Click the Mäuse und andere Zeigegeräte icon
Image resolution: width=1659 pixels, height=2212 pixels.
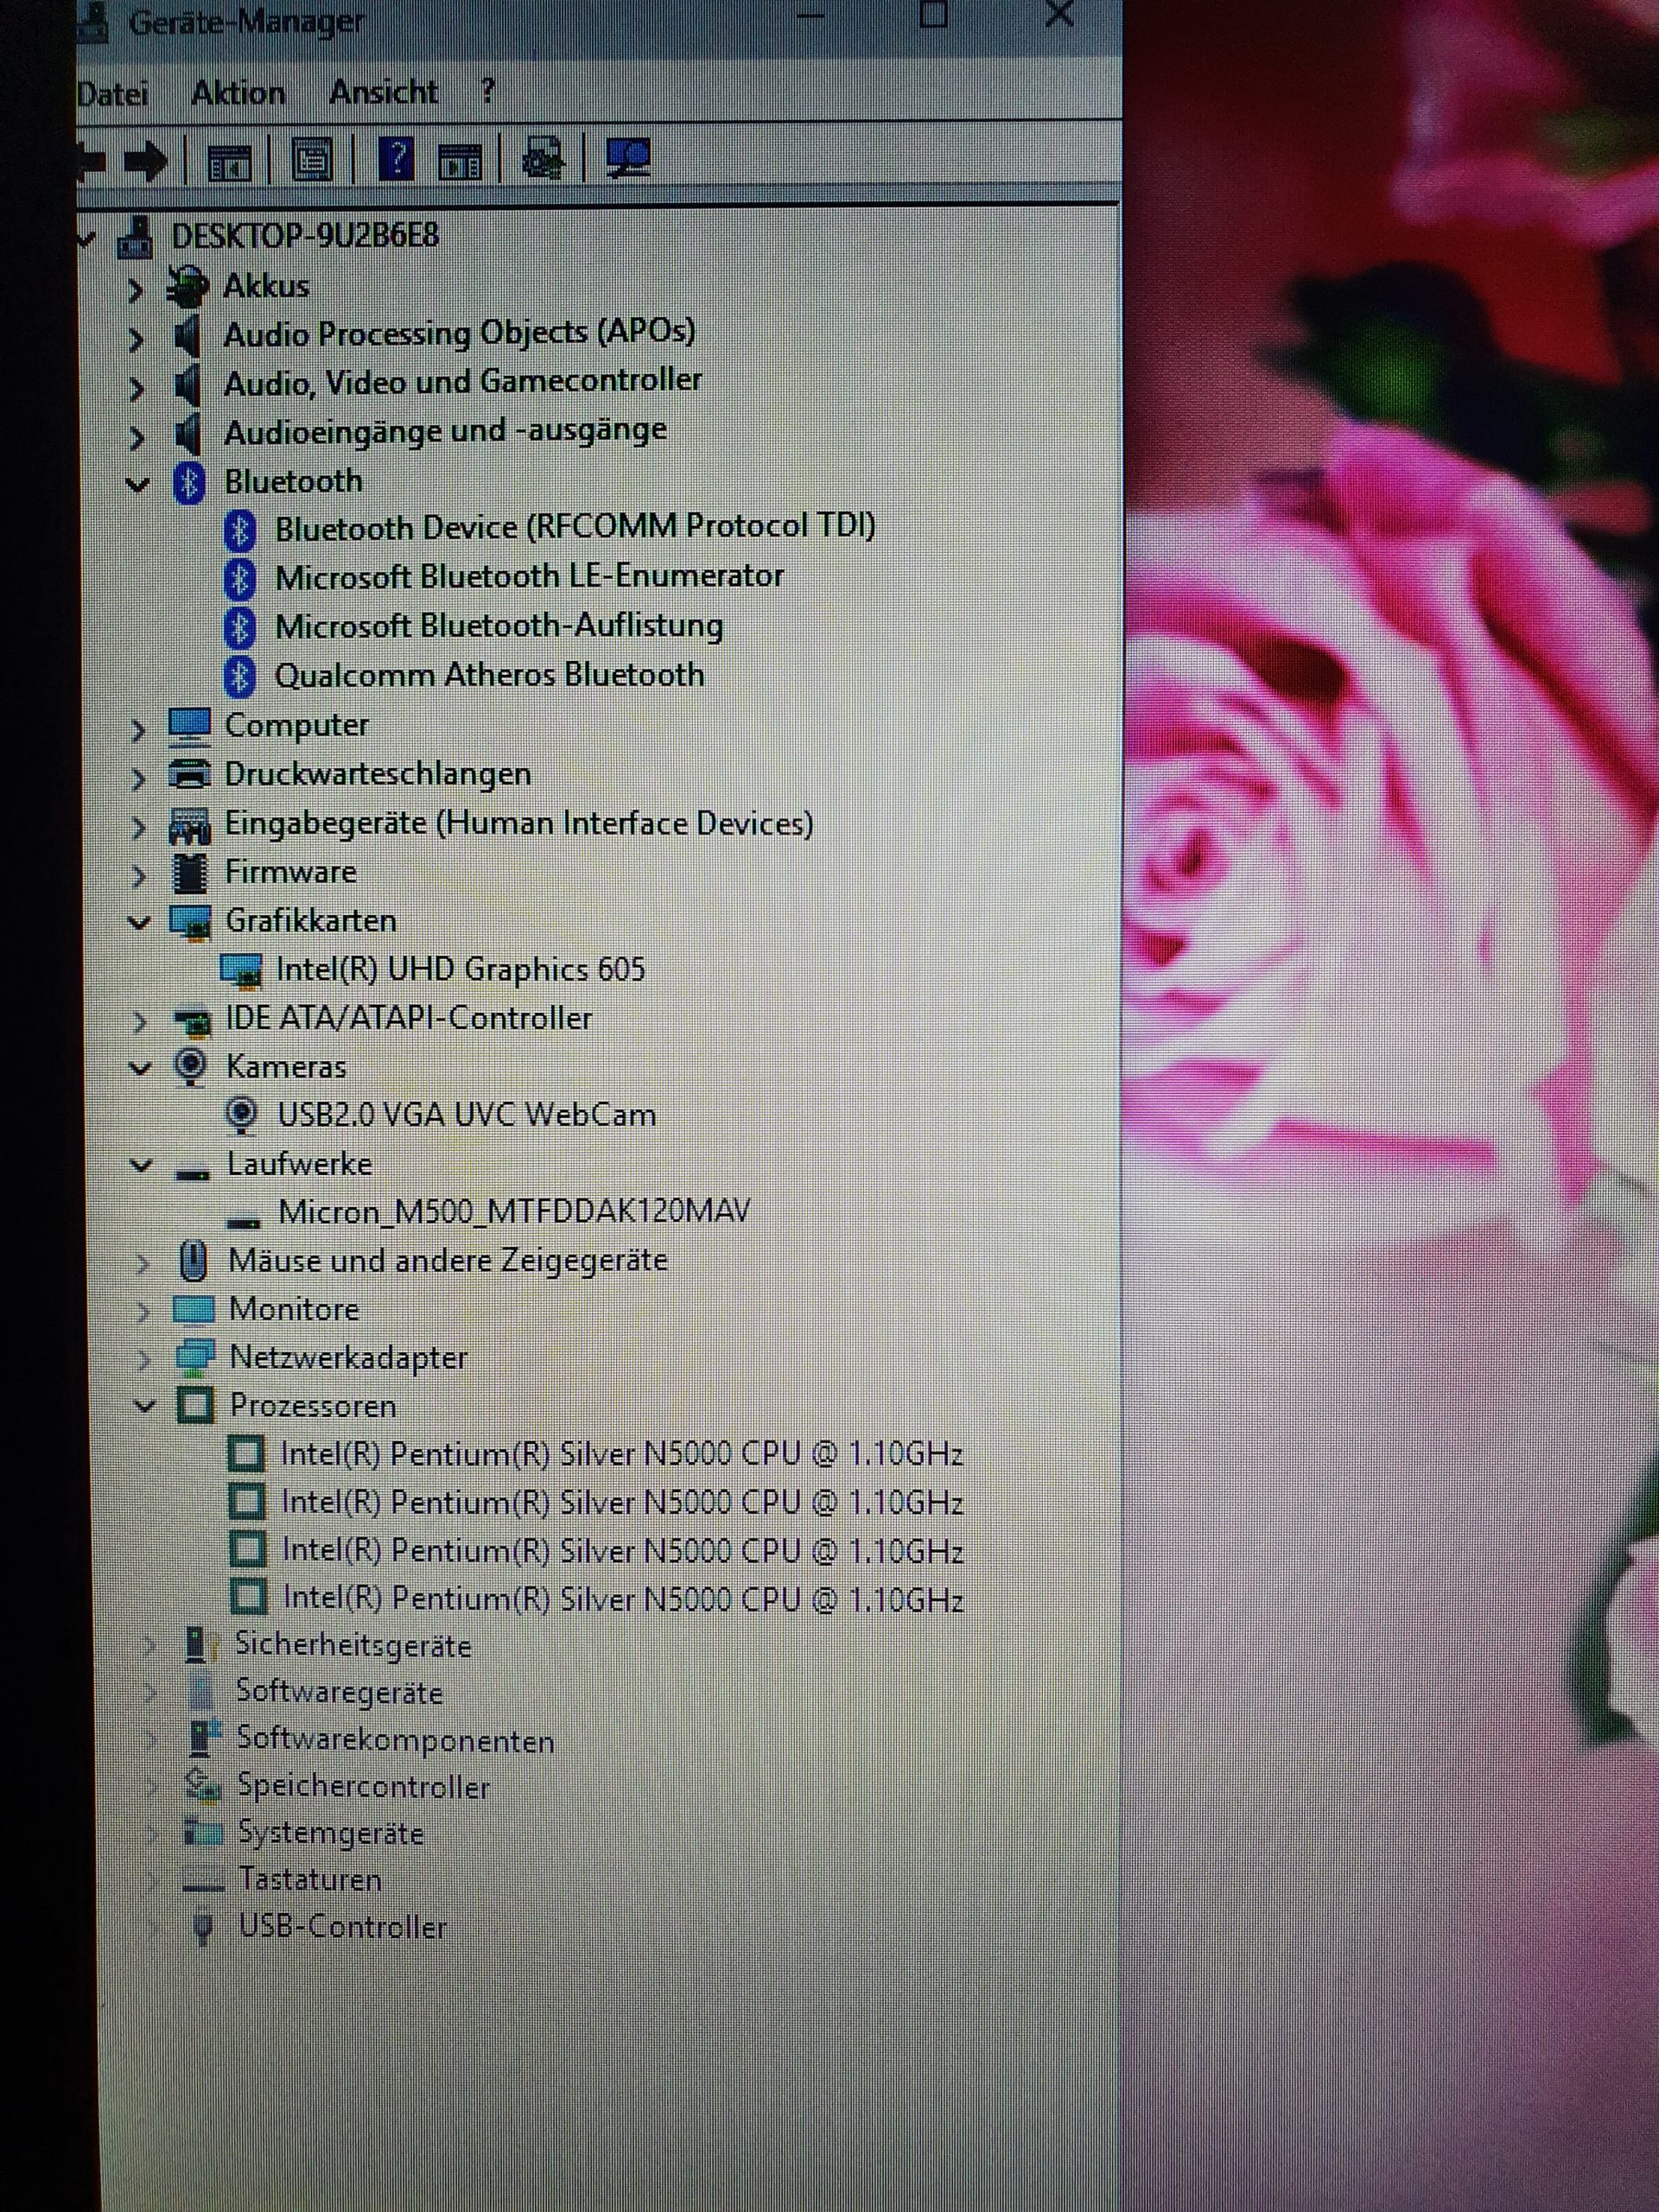[193, 1261]
